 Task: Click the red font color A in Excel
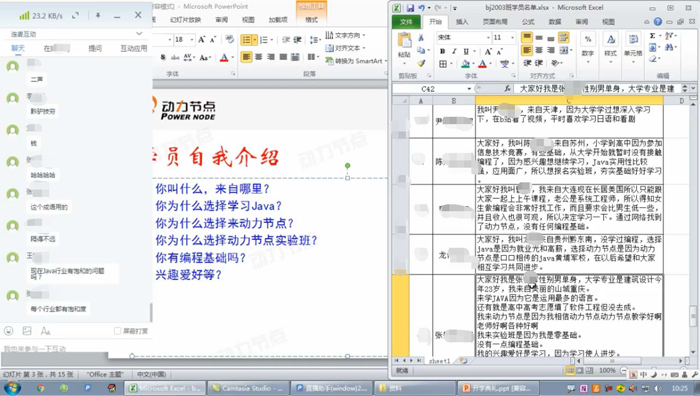(x=483, y=64)
